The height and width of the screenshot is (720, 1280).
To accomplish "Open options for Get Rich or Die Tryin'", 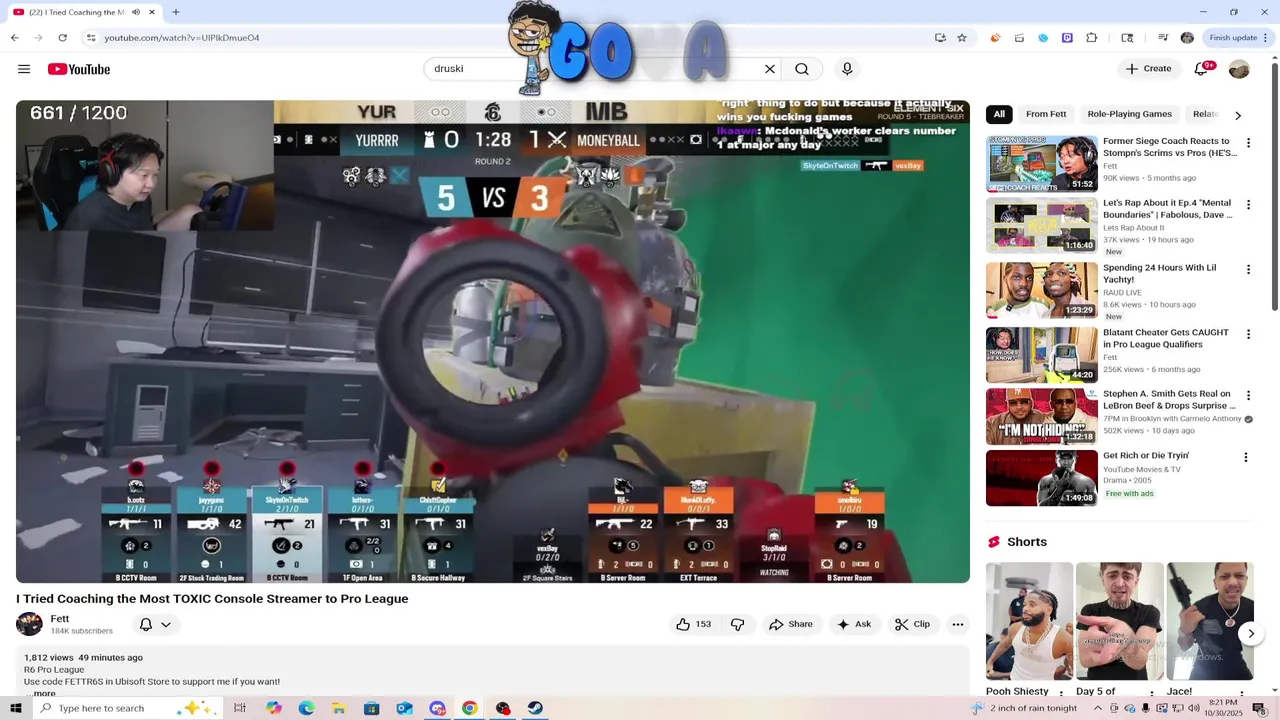I will click(x=1246, y=457).
